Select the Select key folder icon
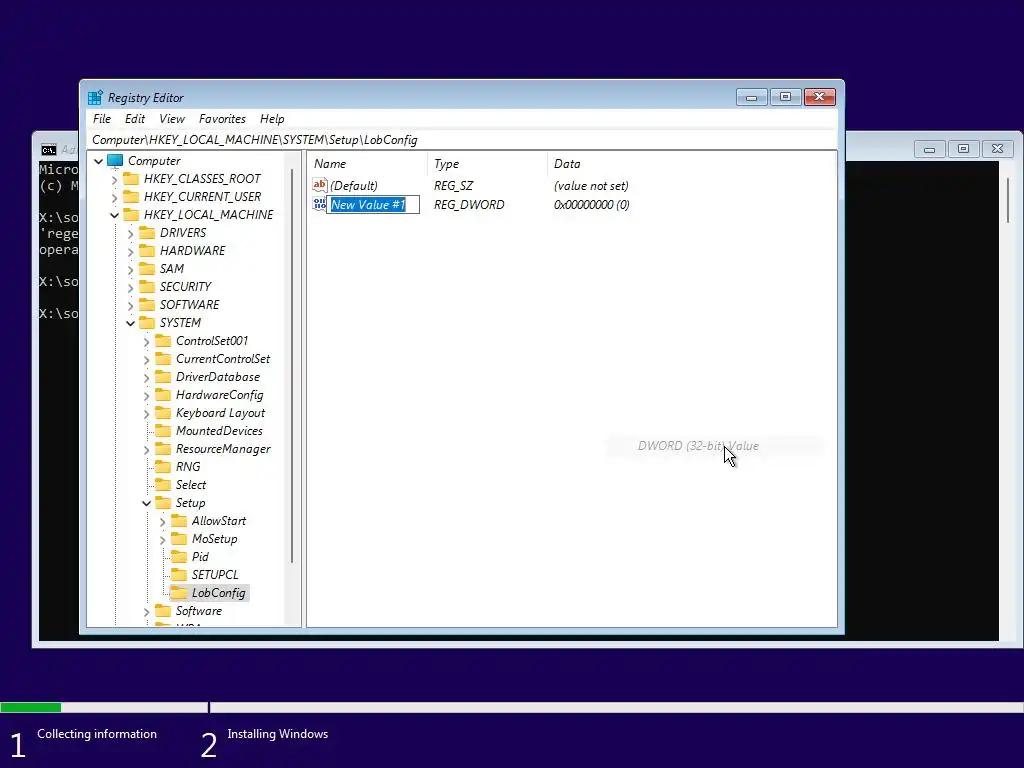This screenshot has width=1024, height=768. point(163,484)
